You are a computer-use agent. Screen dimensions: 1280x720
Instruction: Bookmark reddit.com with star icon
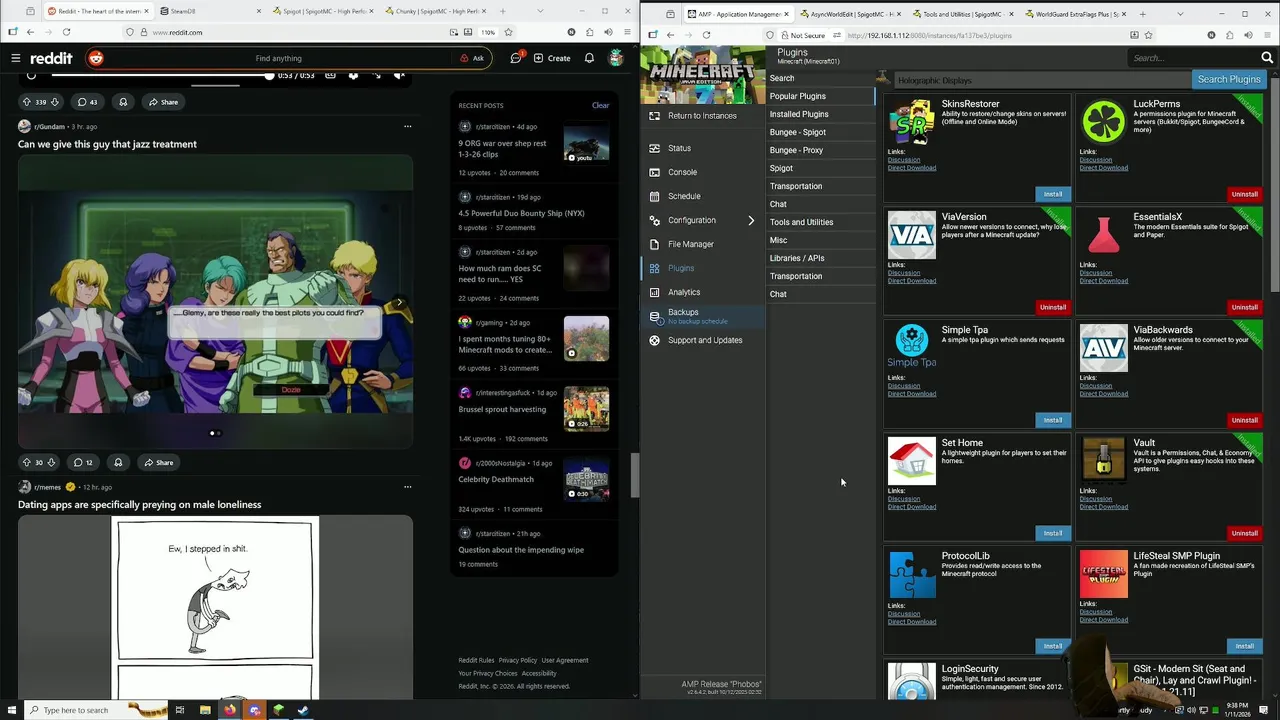click(x=508, y=32)
